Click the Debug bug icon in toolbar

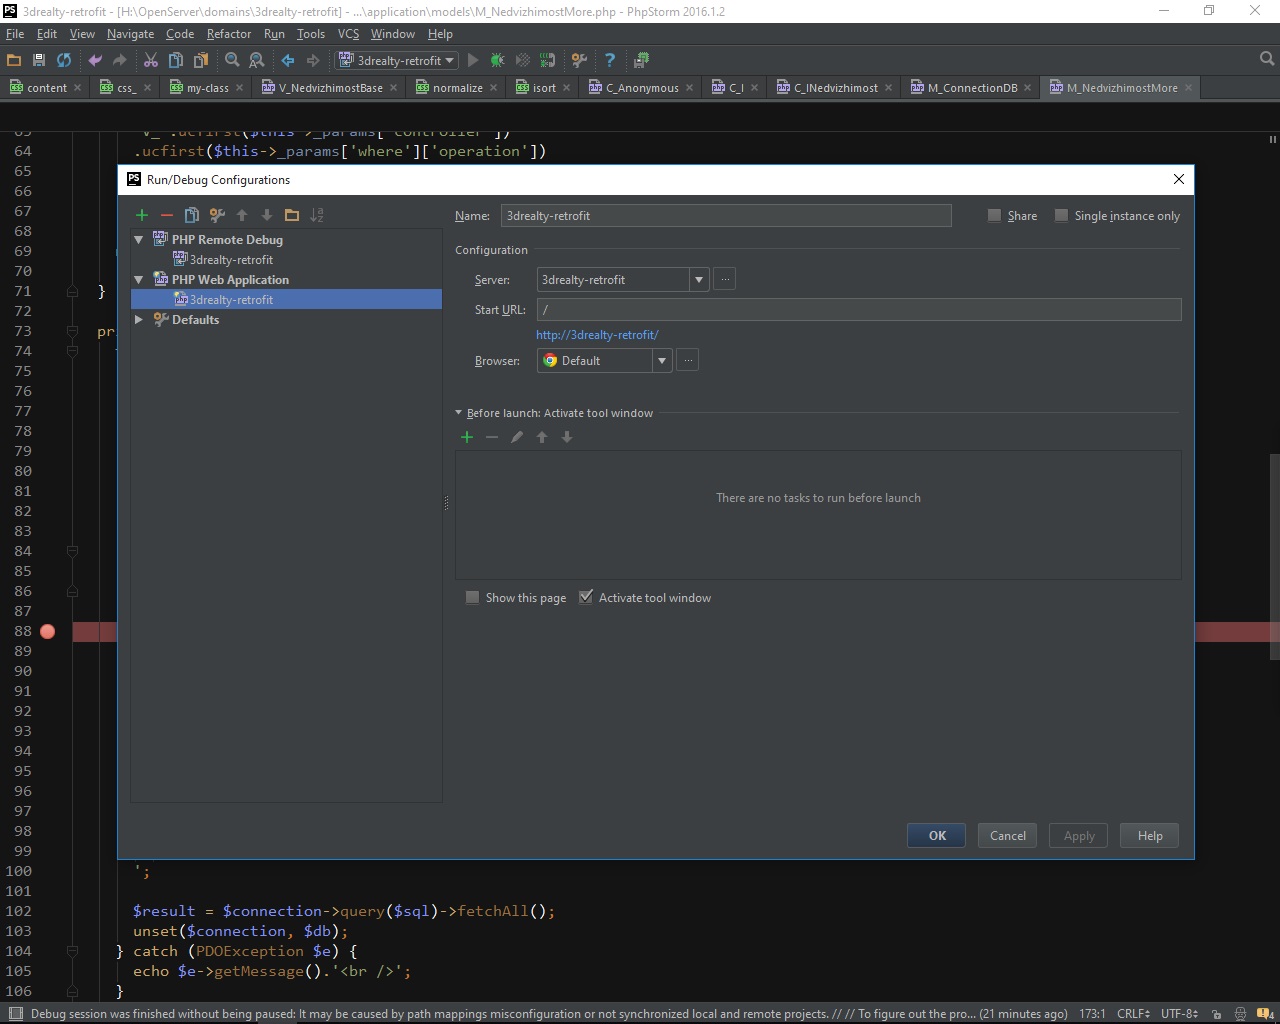click(497, 60)
